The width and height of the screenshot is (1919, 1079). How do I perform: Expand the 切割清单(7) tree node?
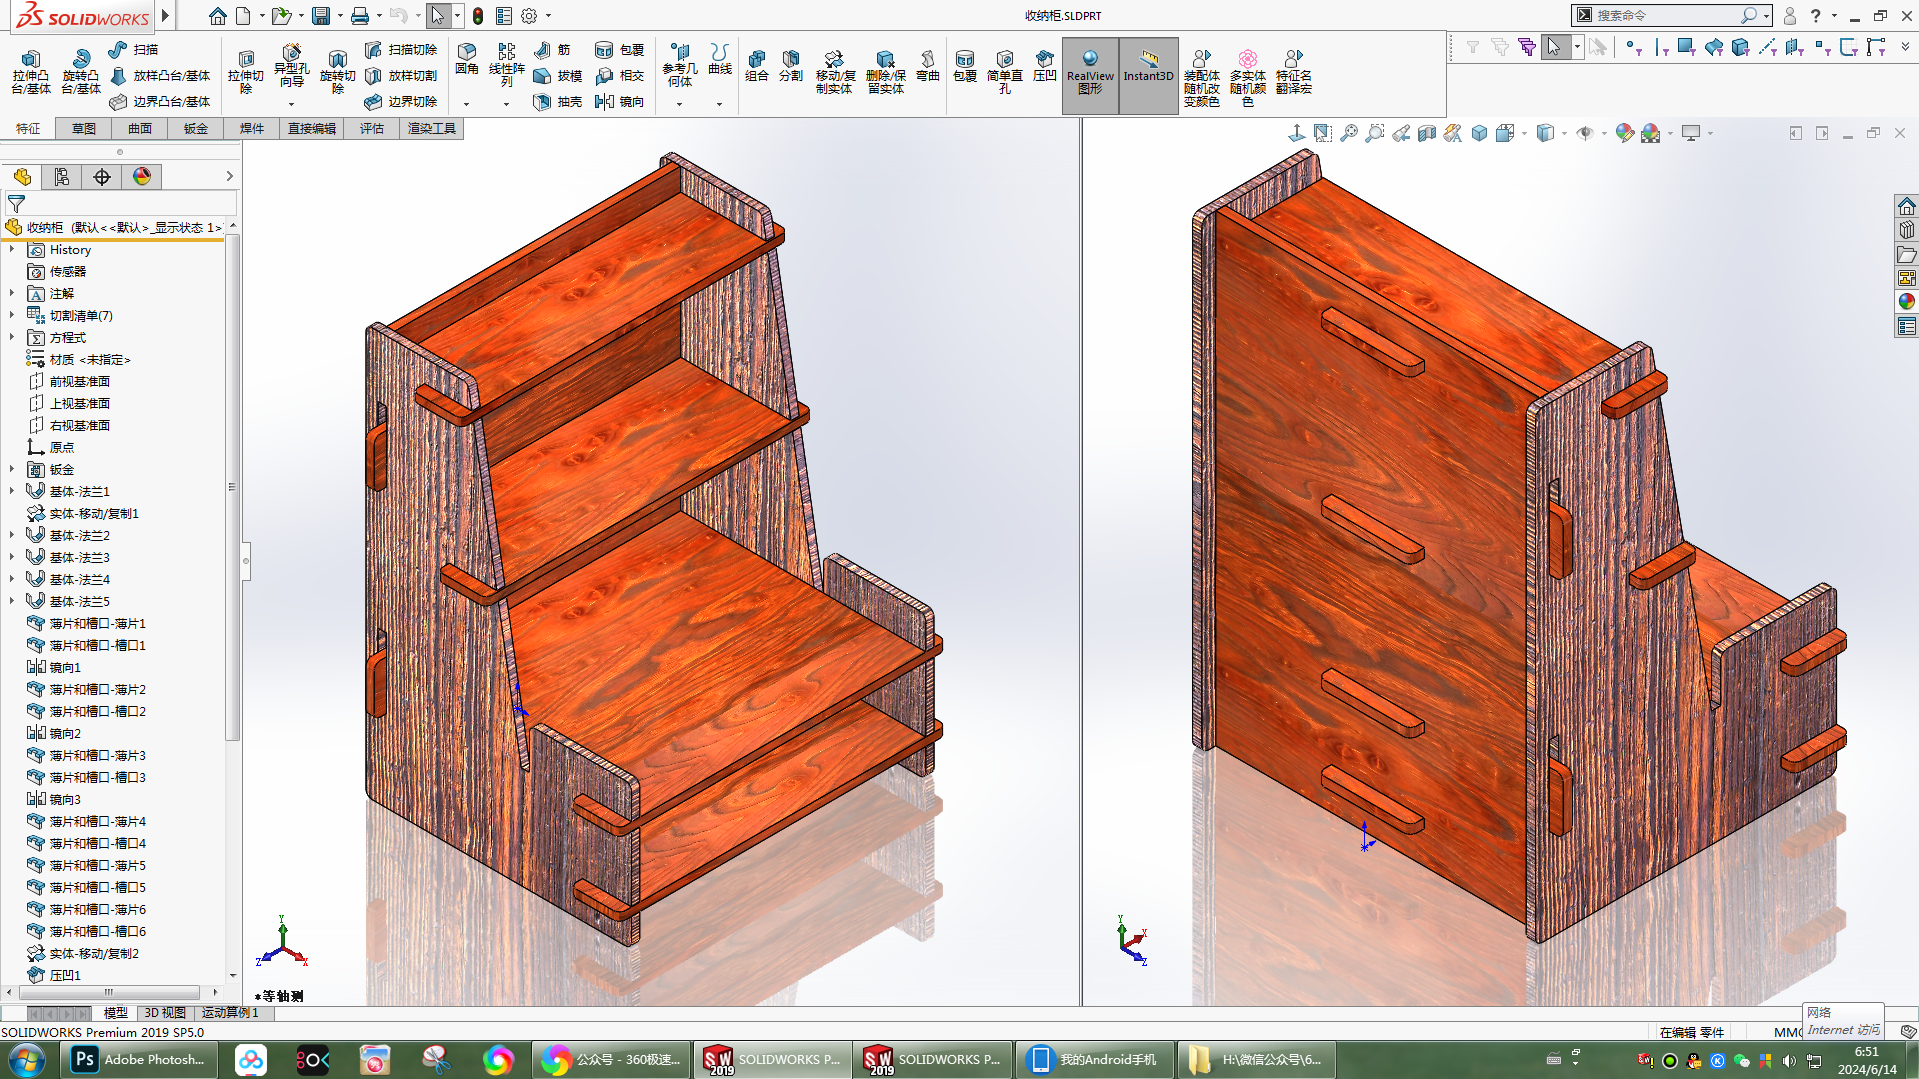point(12,315)
